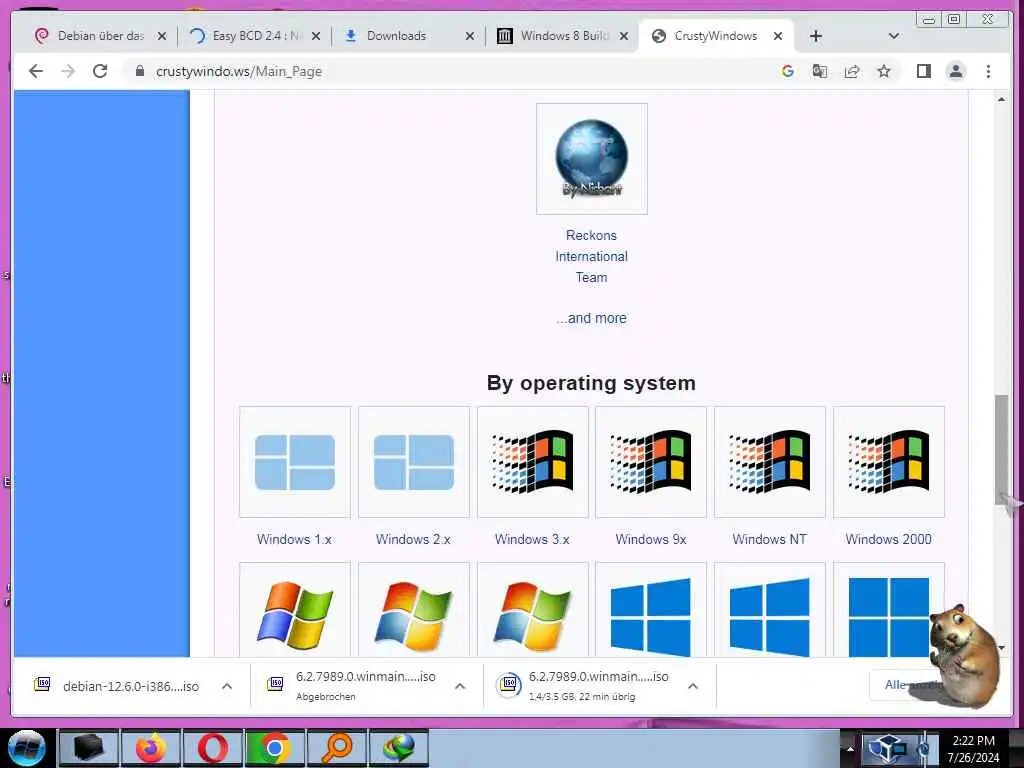Click the Windows 3.x text link

532,539
